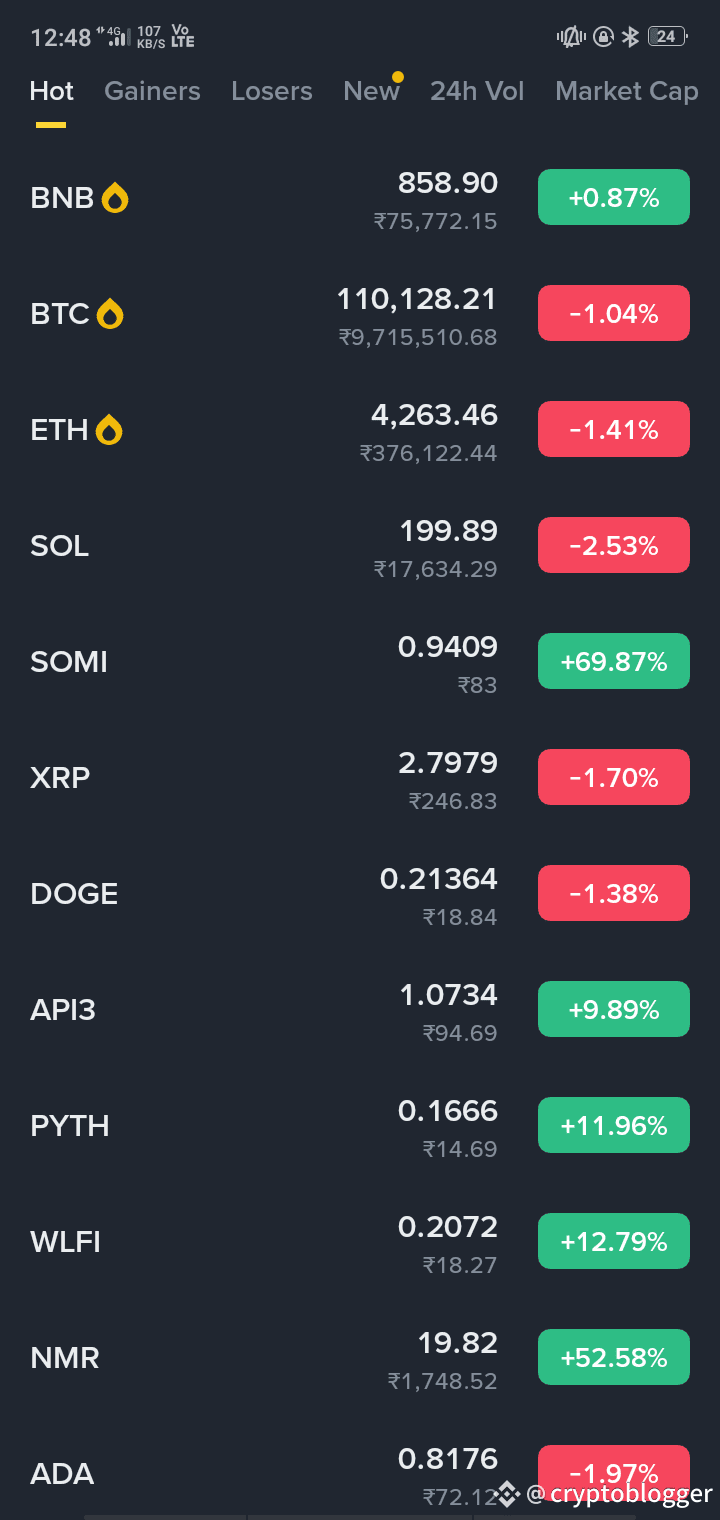Click the -1.04% change badge for BTC
The image size is (720, 1520).
tap(614, 313)
